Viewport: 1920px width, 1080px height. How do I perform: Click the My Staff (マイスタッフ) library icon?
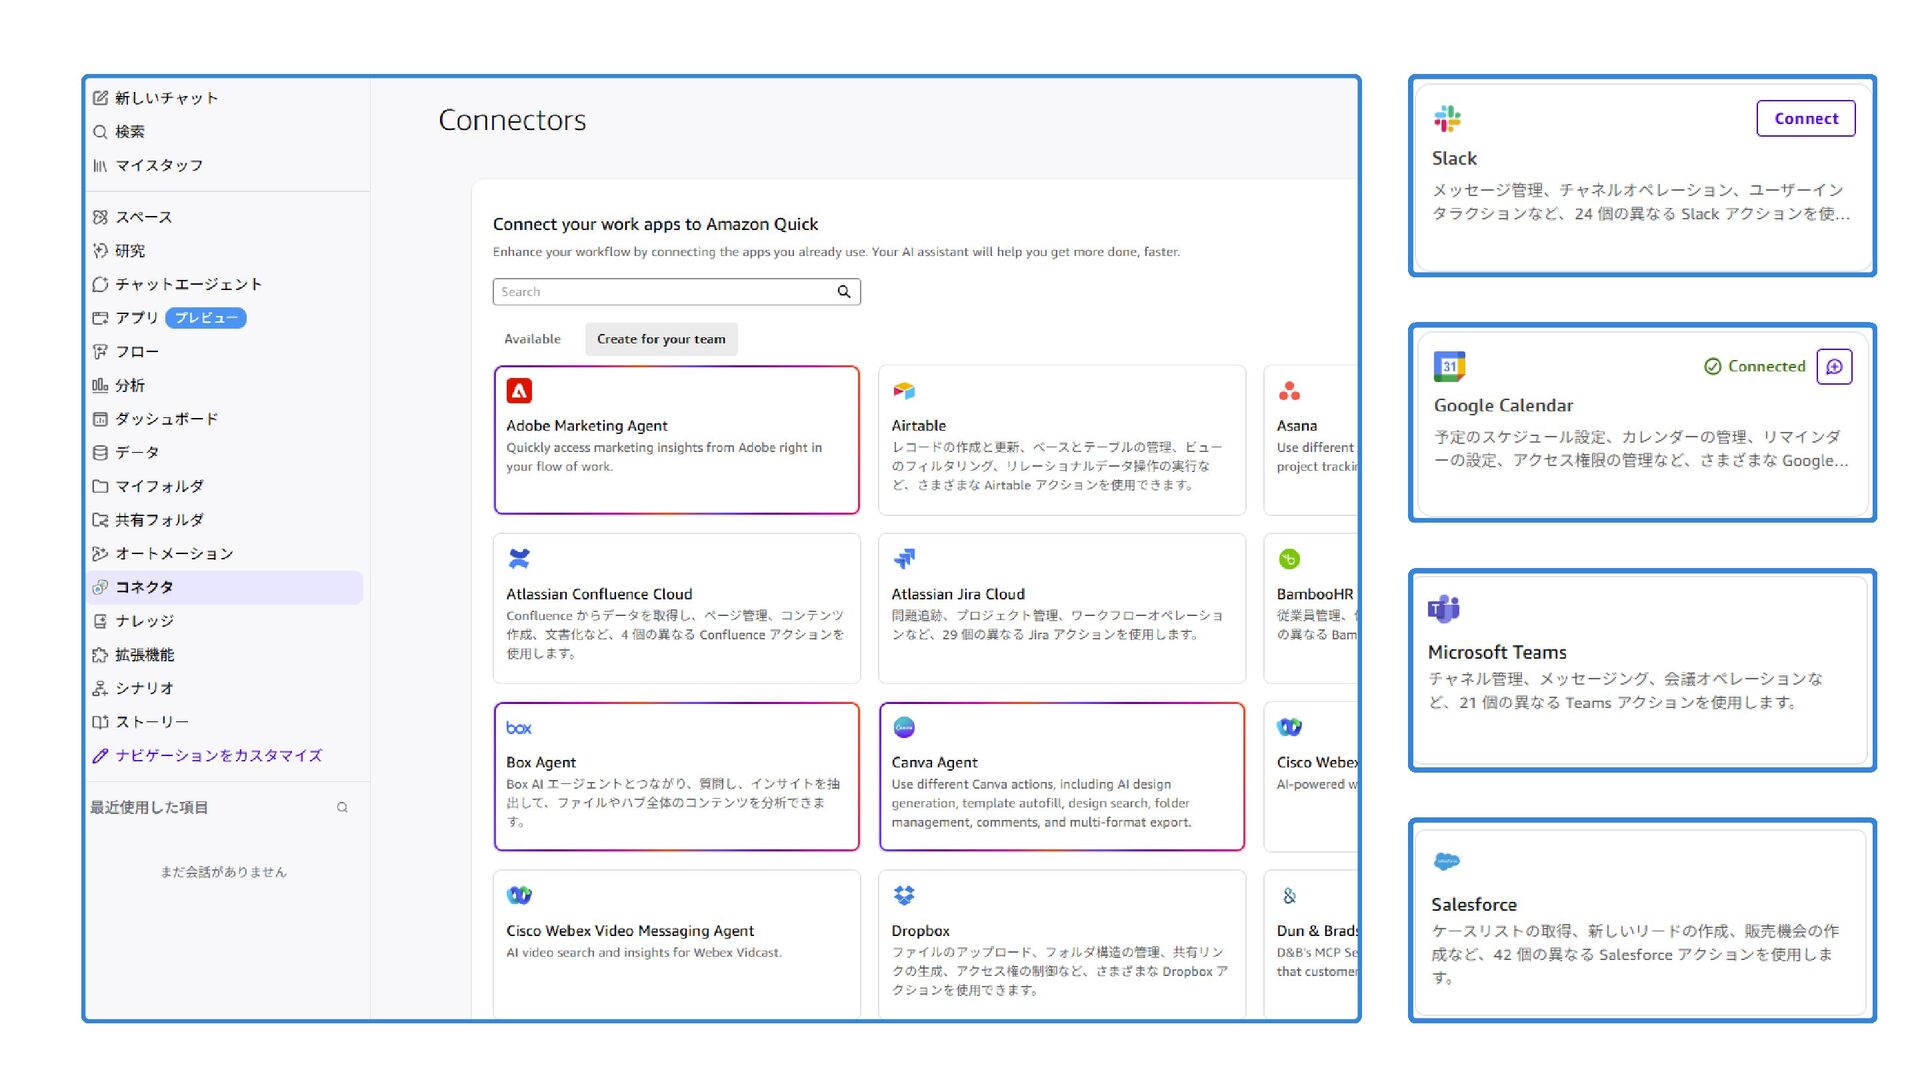[x=100, y=166]
